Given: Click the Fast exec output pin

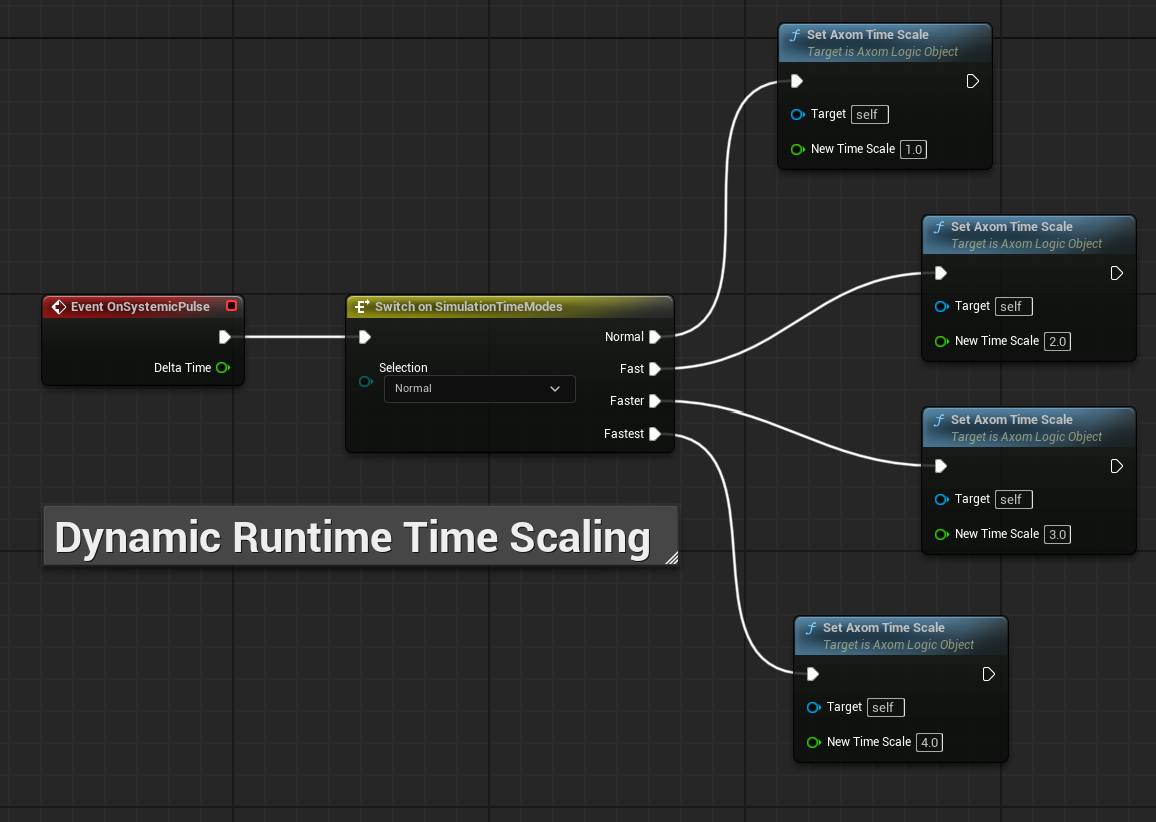Looking at the screenshot, I should pyautogui.click(x=655, y=369).
